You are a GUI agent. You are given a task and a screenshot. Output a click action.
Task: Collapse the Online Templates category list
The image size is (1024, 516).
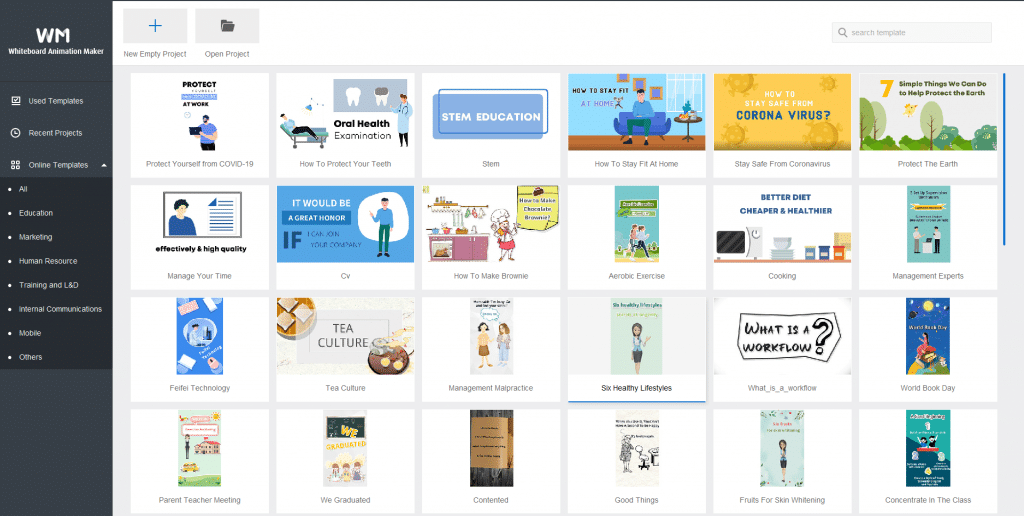tap(104, 165)
